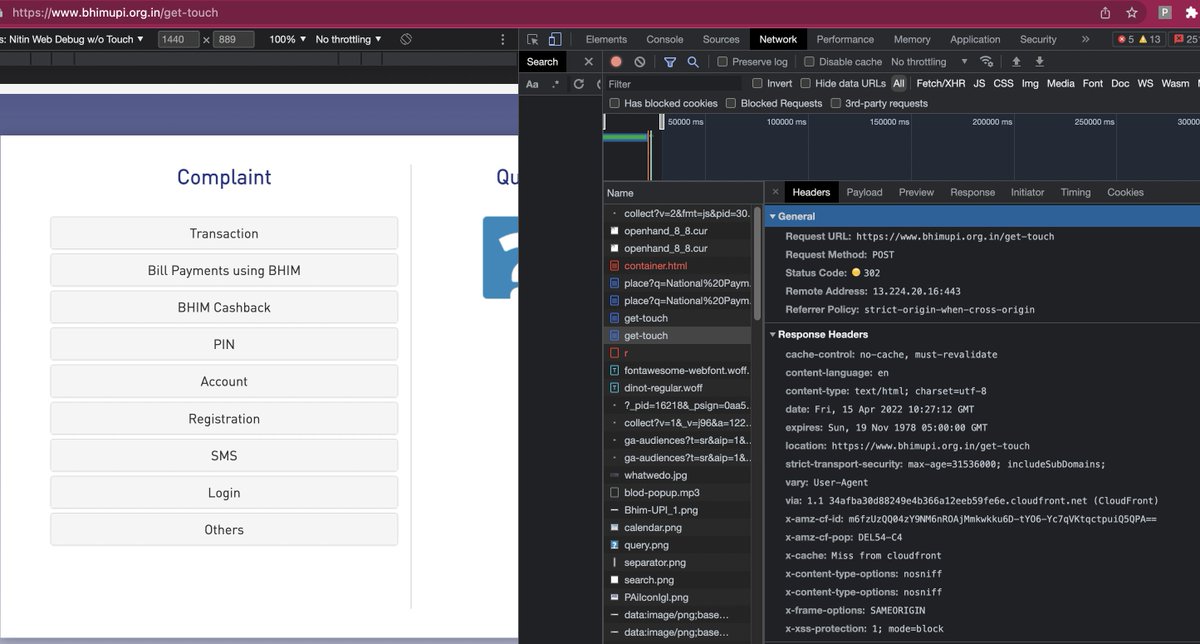The height and width of the screenshot is (644, 1200).
Task: Open the browser extensions puzzle icon
Action: [x=1191, y=13]
